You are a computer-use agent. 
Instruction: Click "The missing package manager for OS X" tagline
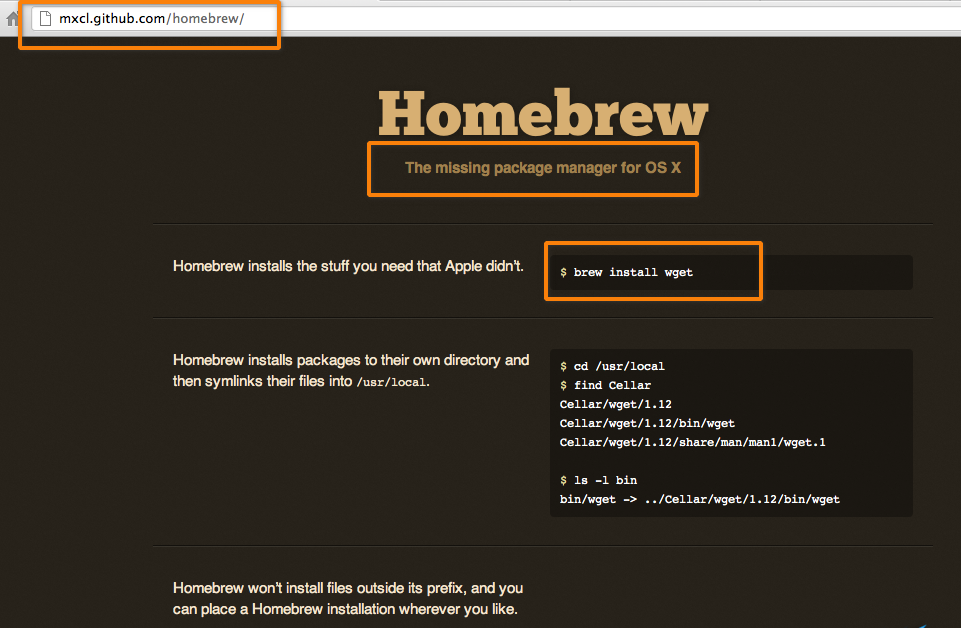point(543,168)
